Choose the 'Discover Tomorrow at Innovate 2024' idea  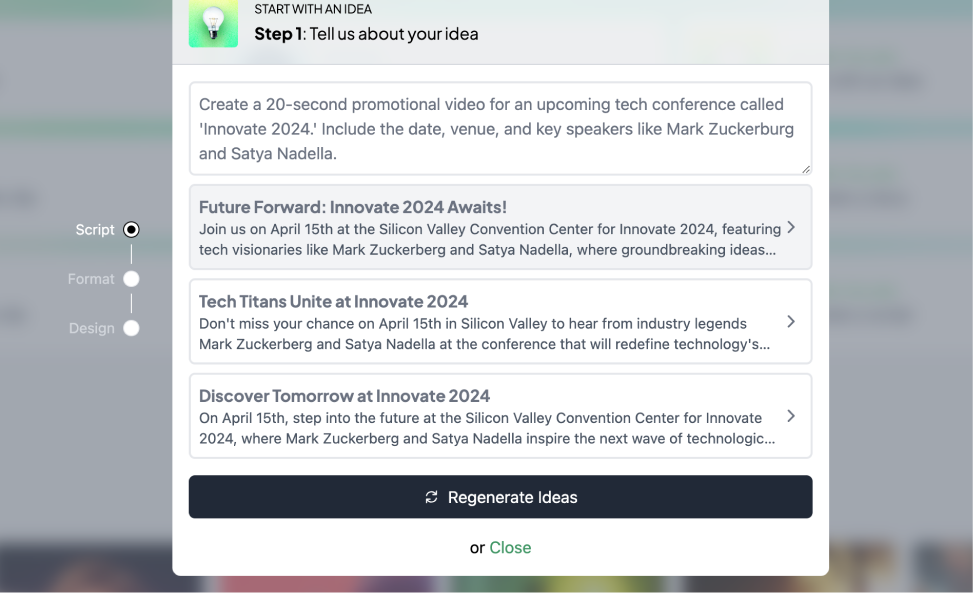point(501,416)
